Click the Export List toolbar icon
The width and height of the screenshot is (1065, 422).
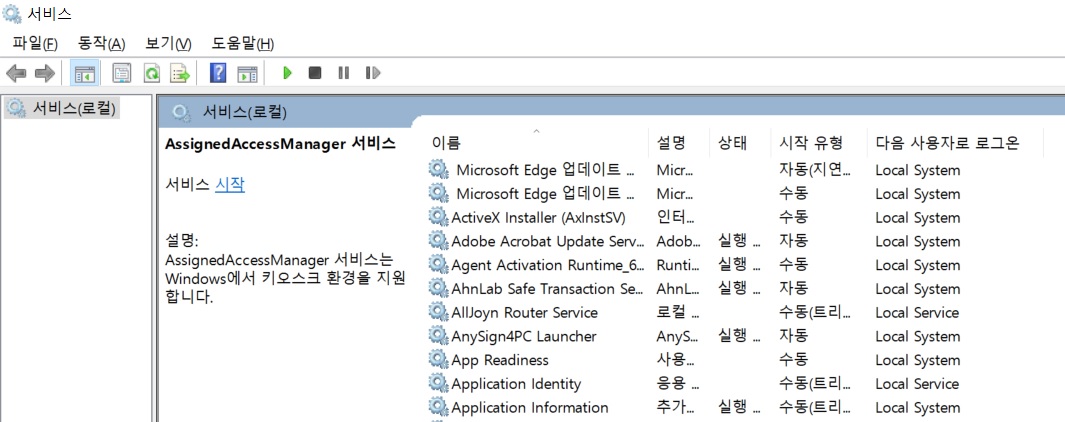tap(180, 73)
